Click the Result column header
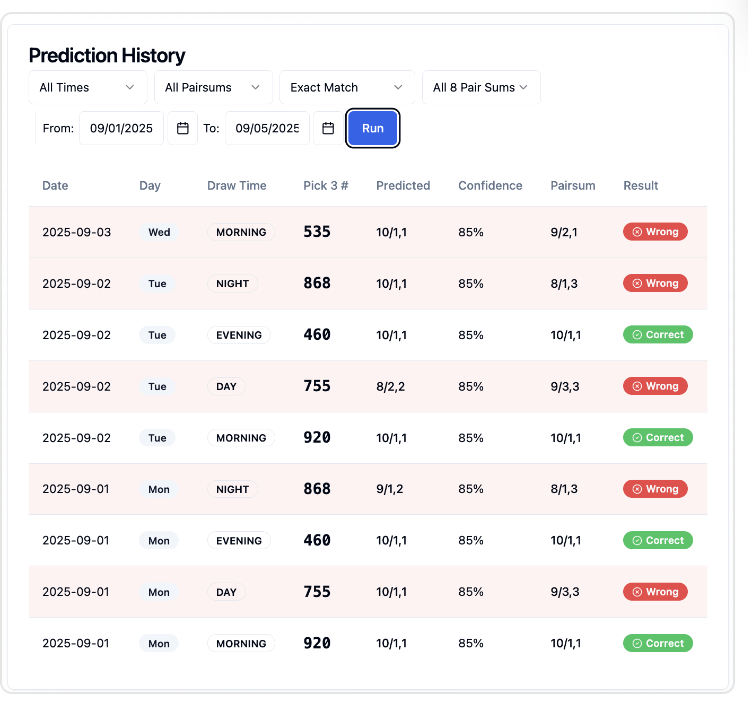Viewport: 748px width, 702px height. (x=640, y=185)
